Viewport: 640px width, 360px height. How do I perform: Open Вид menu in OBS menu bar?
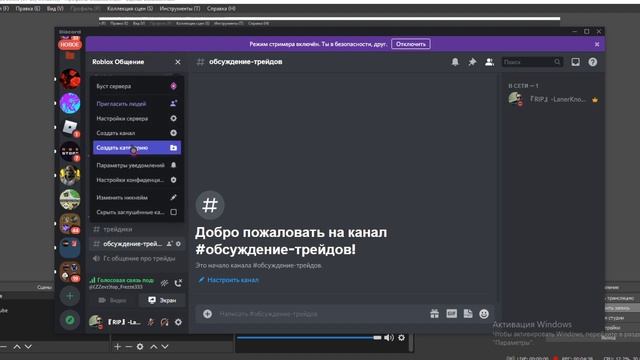[55, 9]
